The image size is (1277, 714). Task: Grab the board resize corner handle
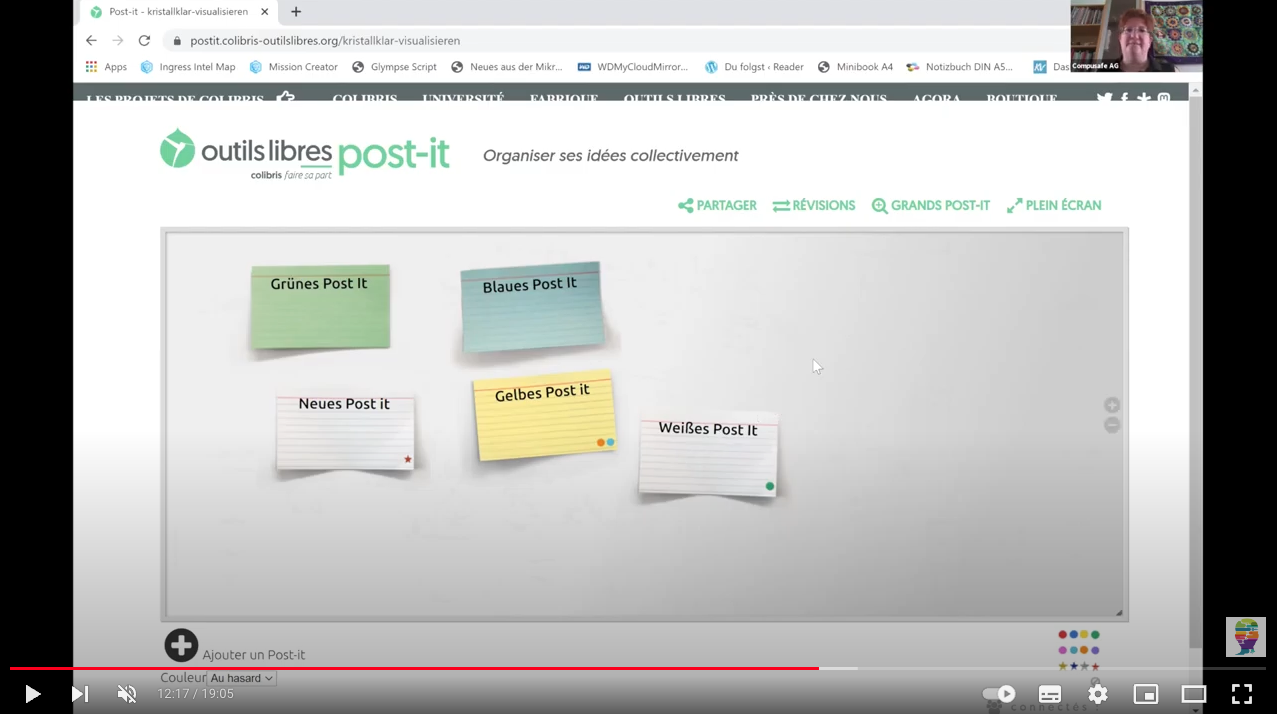tap(1119, 613)
